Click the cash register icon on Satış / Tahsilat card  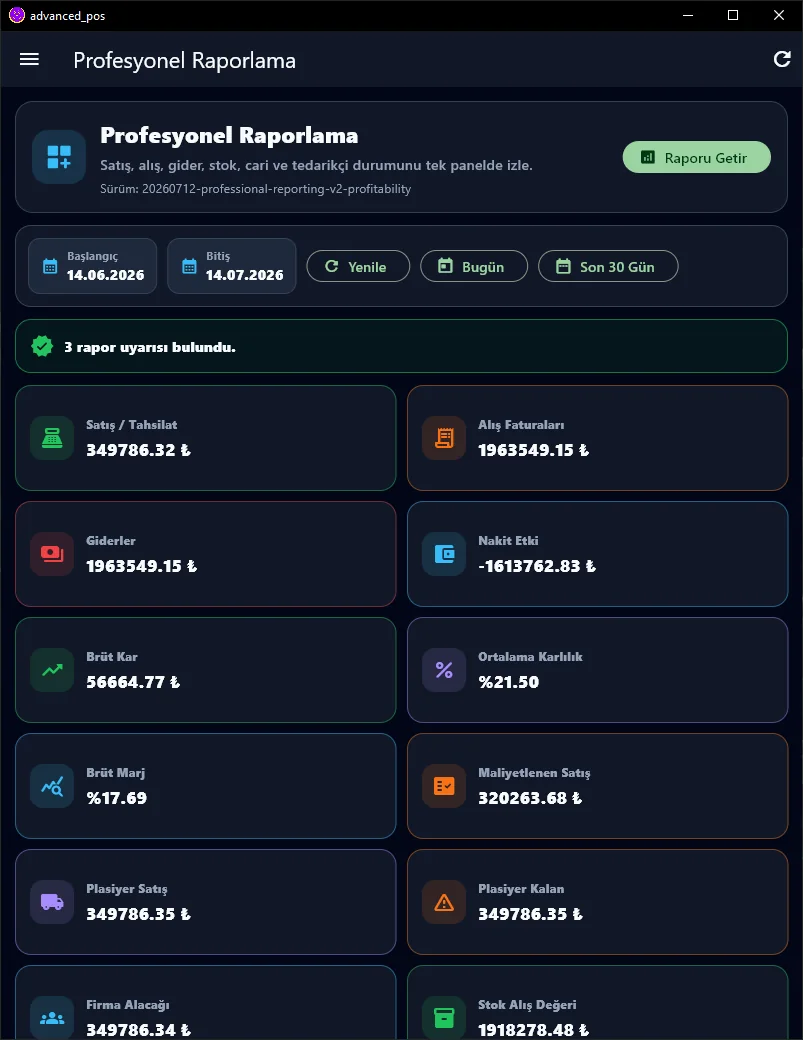[x=52, y=438]
